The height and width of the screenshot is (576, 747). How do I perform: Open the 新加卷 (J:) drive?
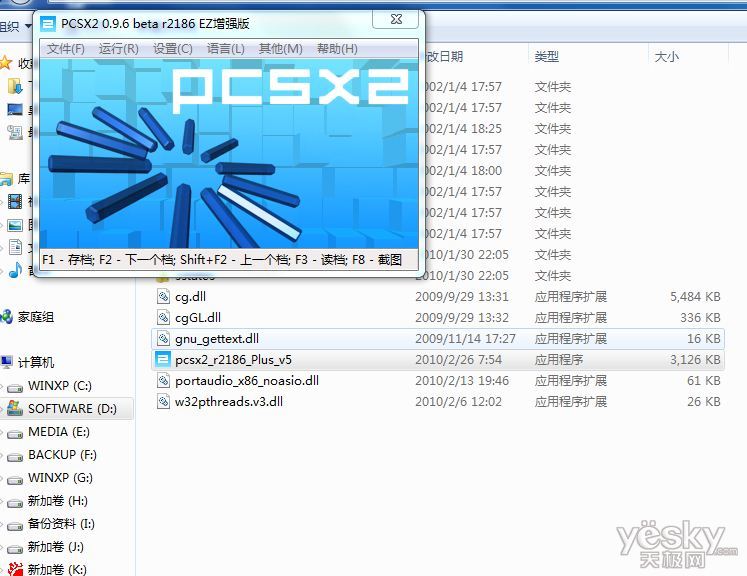(x=55, y=547)
